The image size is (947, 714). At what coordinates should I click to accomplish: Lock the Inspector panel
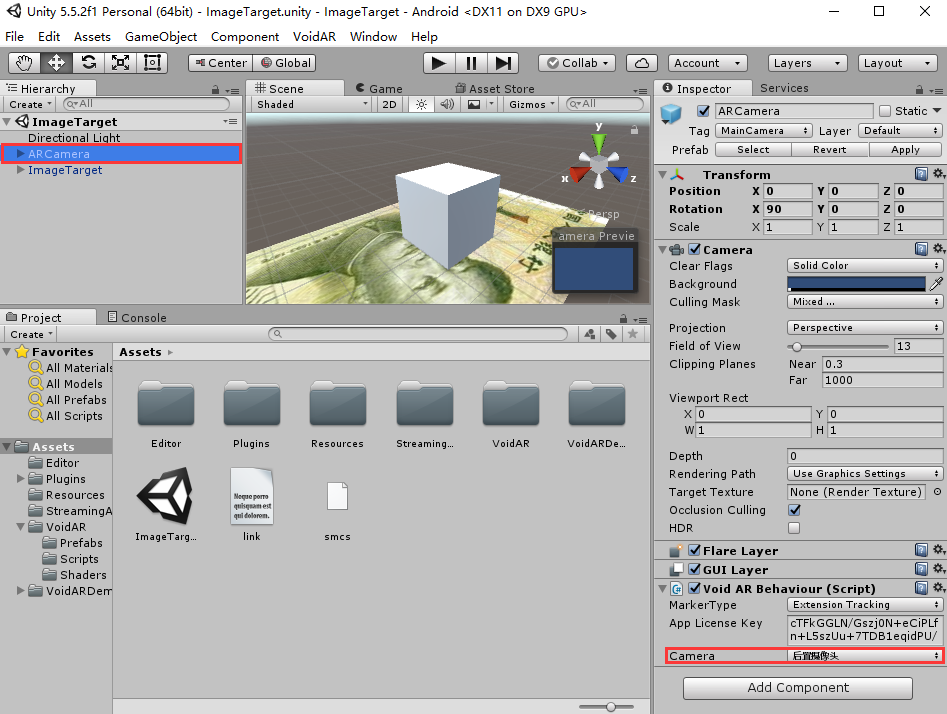tap(919, 90)
